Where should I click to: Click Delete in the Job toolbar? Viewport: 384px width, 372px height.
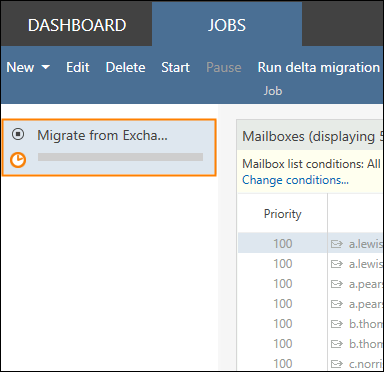[125, 68]
